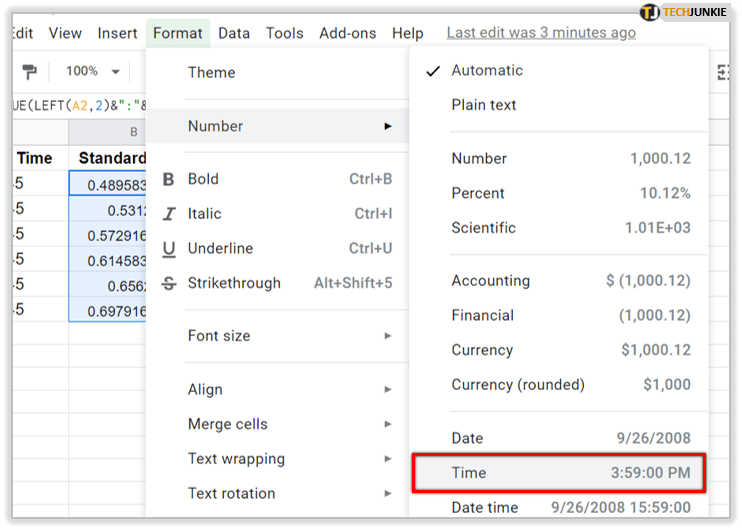This screenshot has width=742, height=530.
Task: Select Plain text format
Action: [x=484, y=105]
